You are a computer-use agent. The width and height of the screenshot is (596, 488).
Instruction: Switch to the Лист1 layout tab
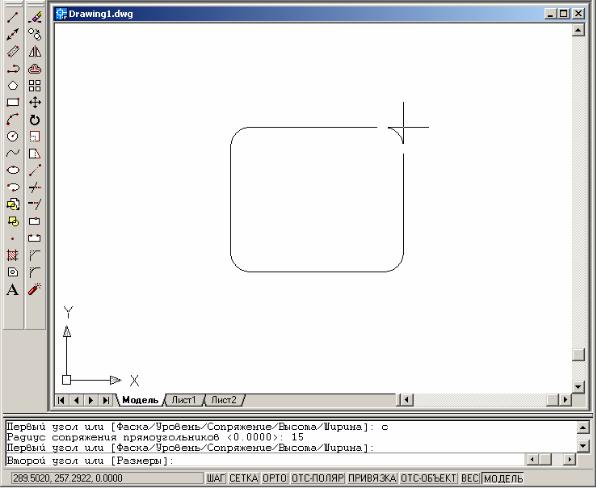(x=184, y=400)
